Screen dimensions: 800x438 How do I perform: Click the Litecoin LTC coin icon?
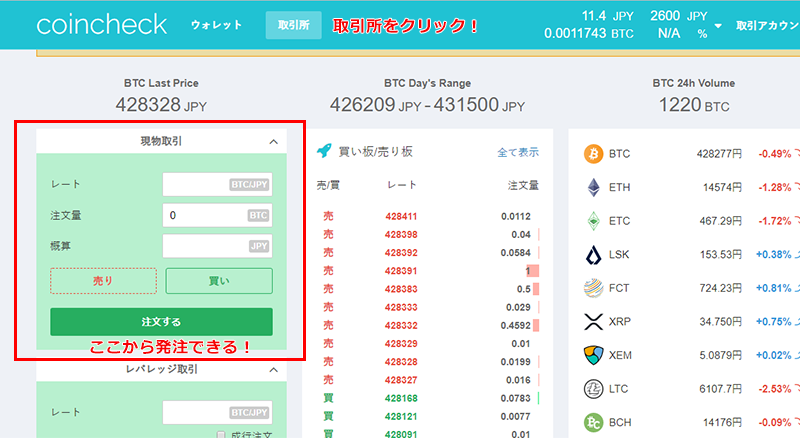[x=593, y=389]
